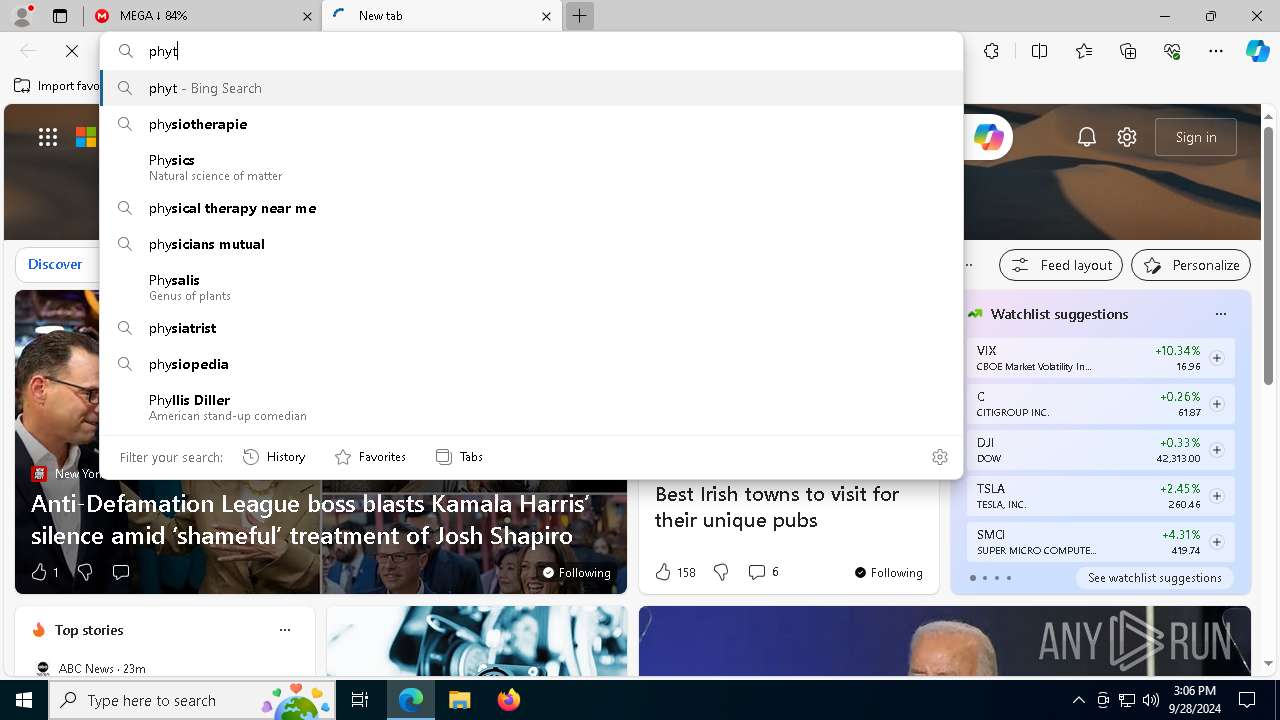The width and height of the screenshot is (1280, 720).
Task: Select physical therapy near me suggestion
Action: 532,208
